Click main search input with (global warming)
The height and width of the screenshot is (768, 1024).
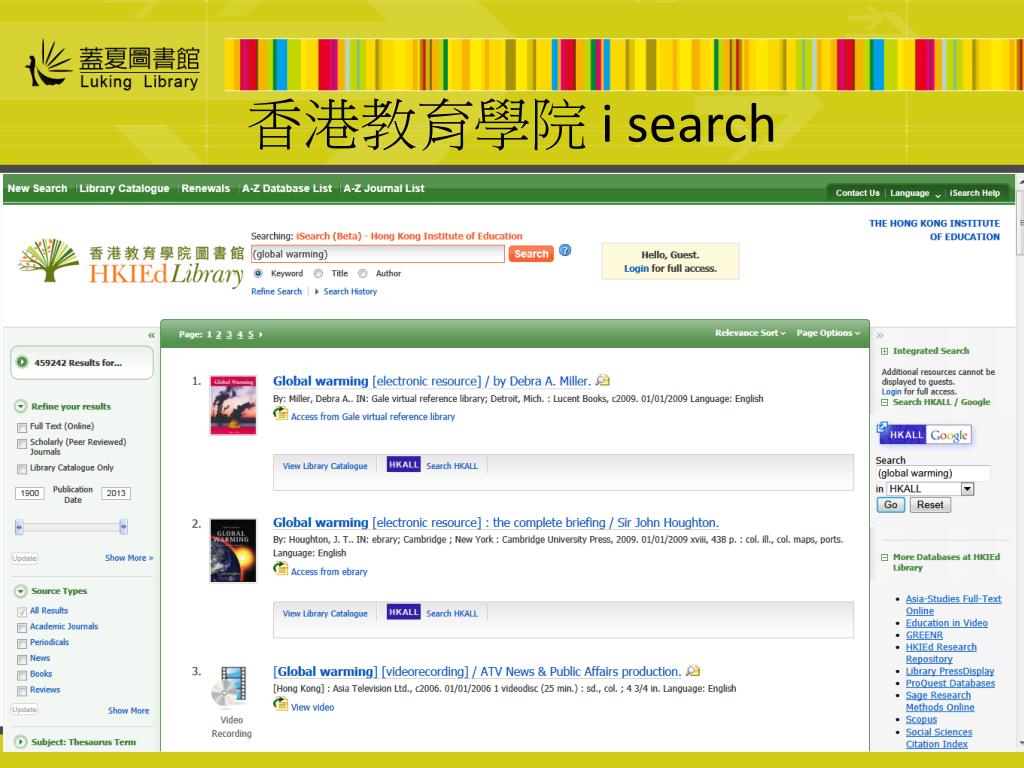click(377, 254)
